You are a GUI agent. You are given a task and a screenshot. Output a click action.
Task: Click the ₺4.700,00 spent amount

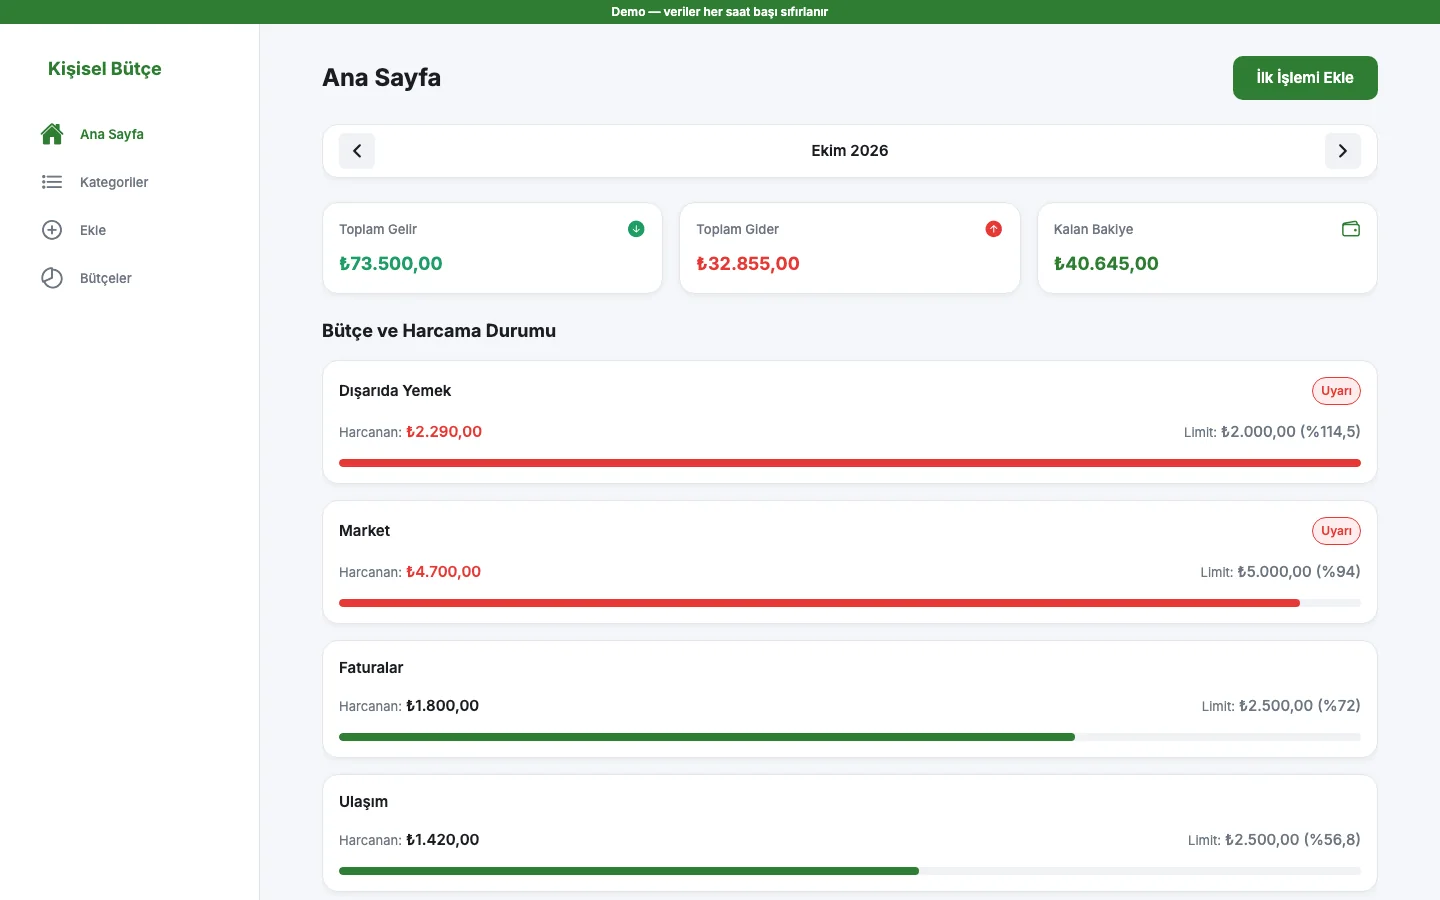443,572
